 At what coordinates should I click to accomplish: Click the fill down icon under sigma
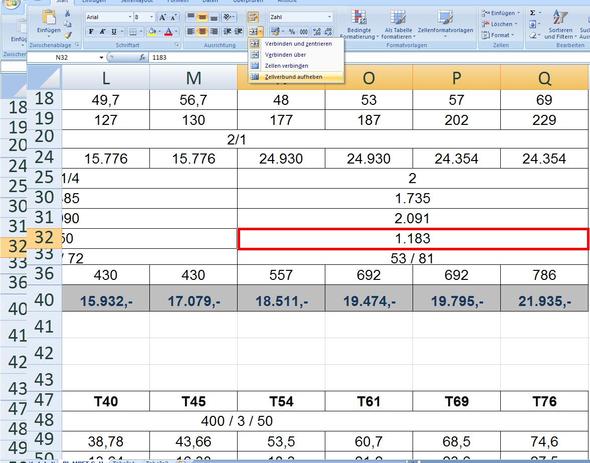[x=532, y=24]
